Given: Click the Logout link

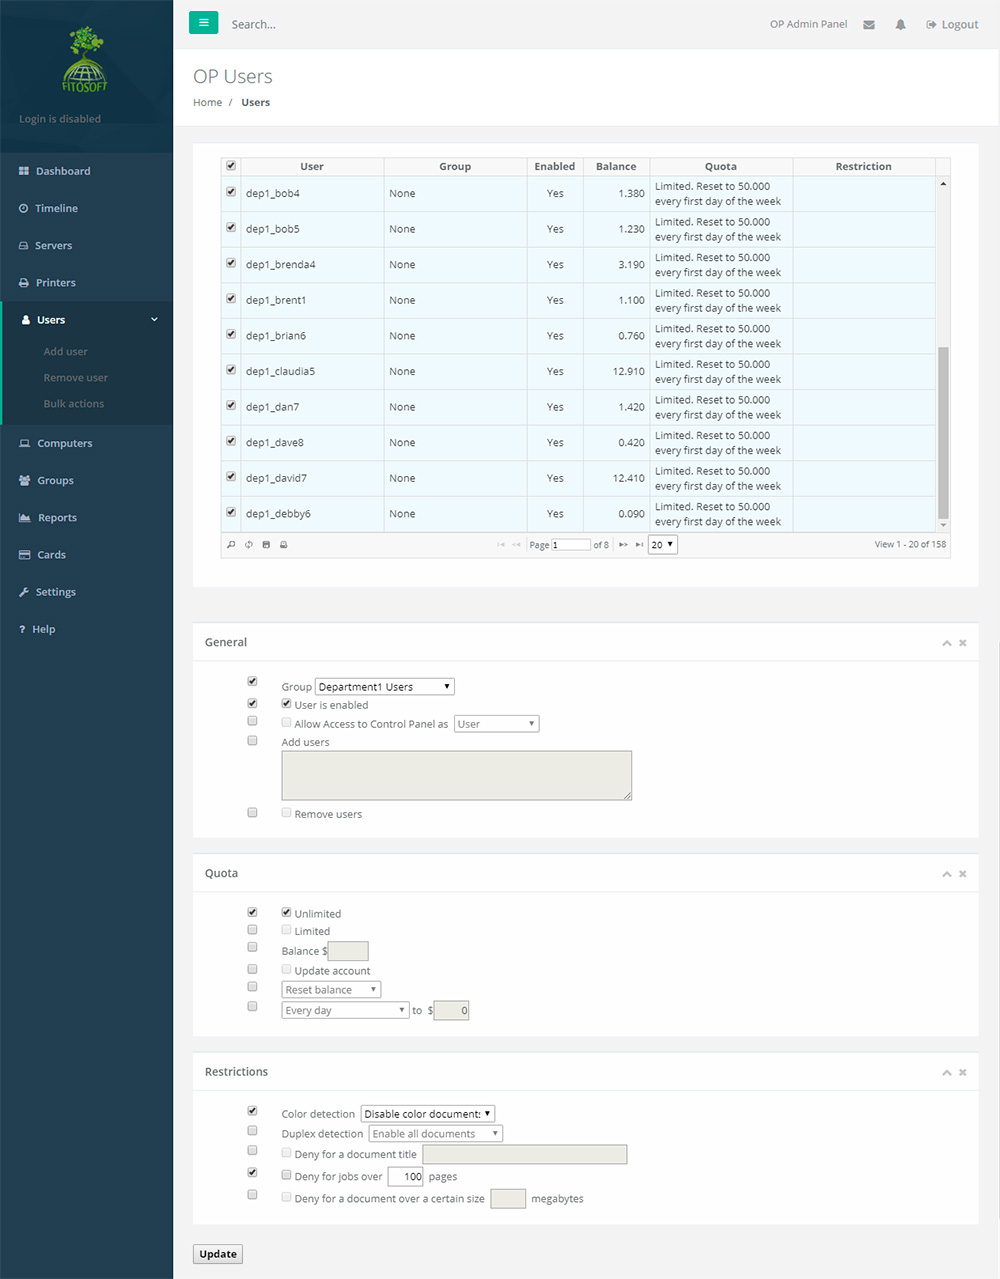Looking at the screenshot, I should point(952,25).
